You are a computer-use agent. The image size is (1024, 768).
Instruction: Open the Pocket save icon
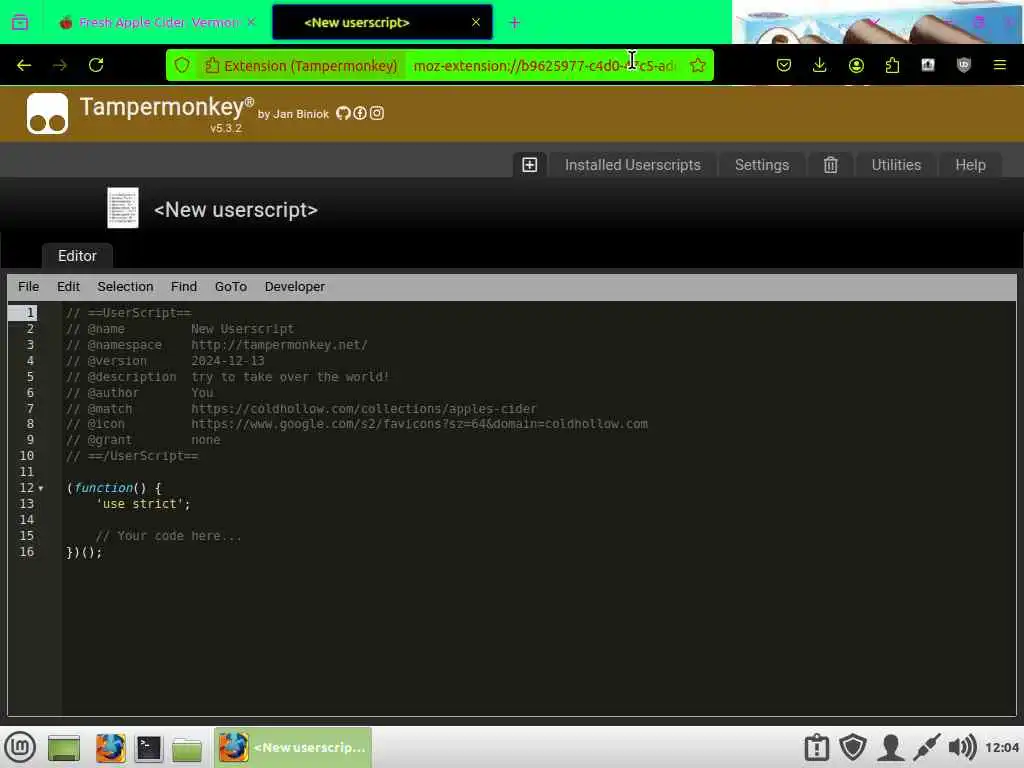[784, 65]
